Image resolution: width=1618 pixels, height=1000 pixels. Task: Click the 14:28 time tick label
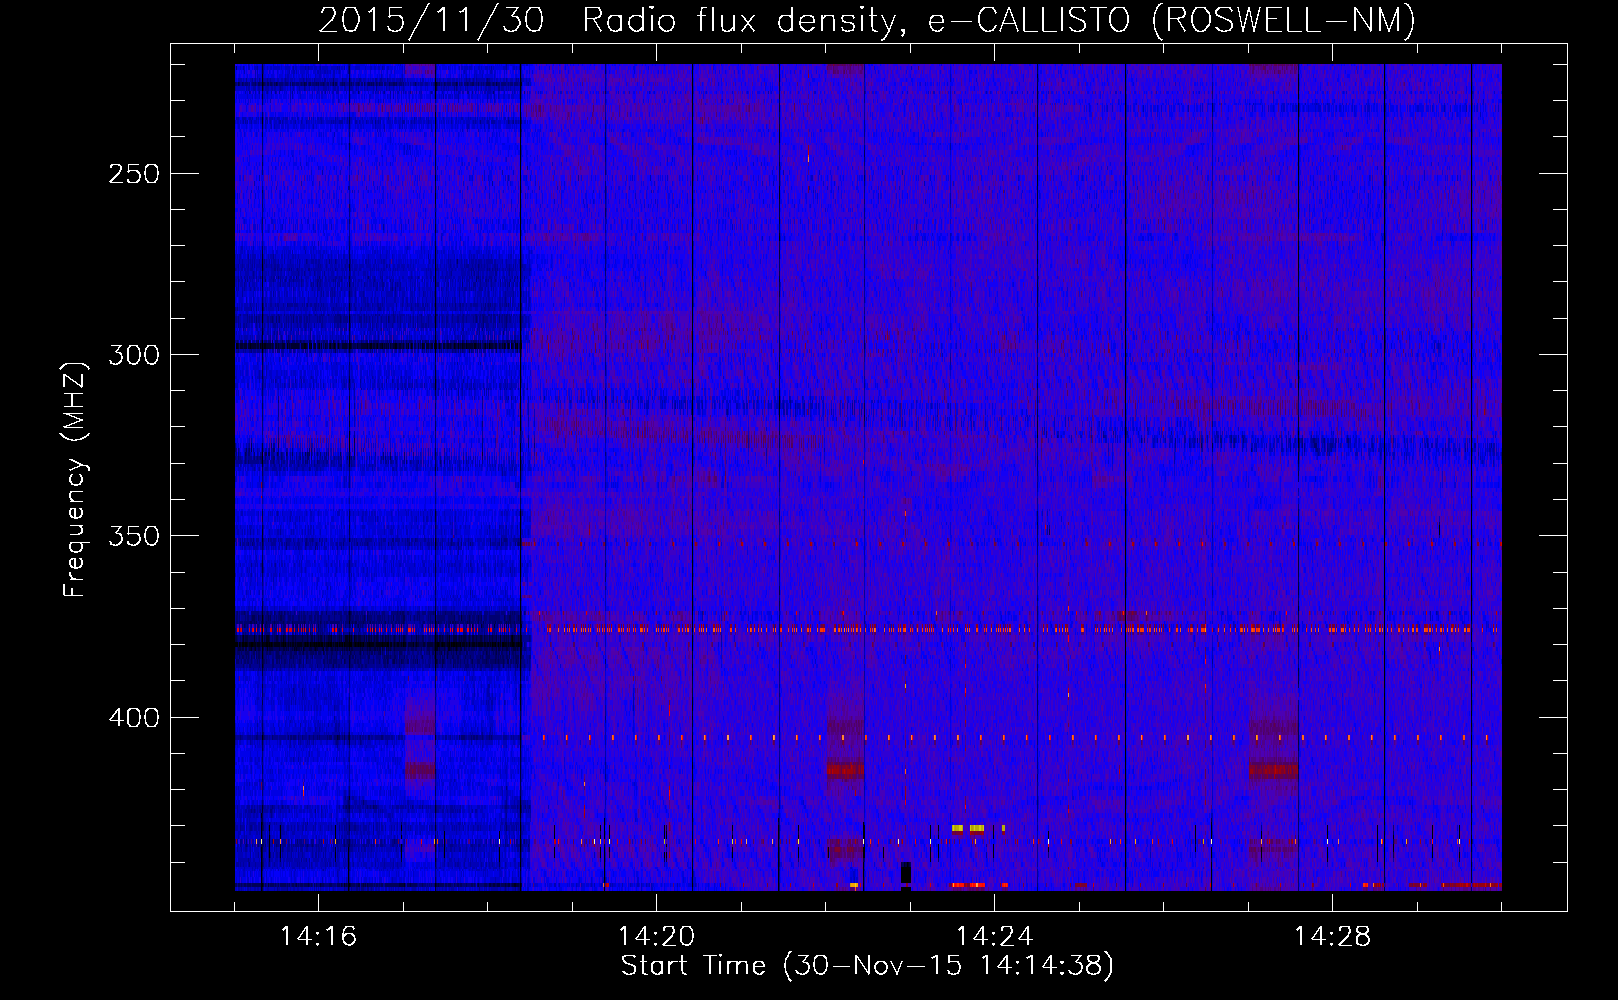(1332, 936)
